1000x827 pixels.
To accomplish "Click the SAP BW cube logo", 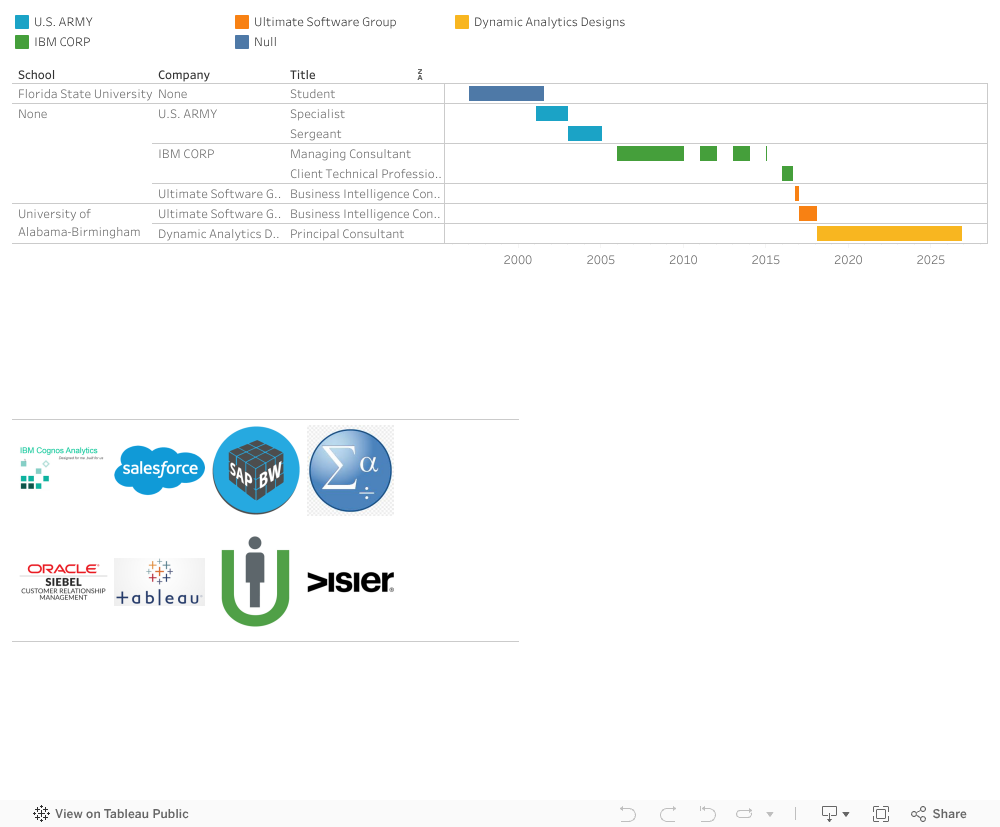I will tap(256, 471).
